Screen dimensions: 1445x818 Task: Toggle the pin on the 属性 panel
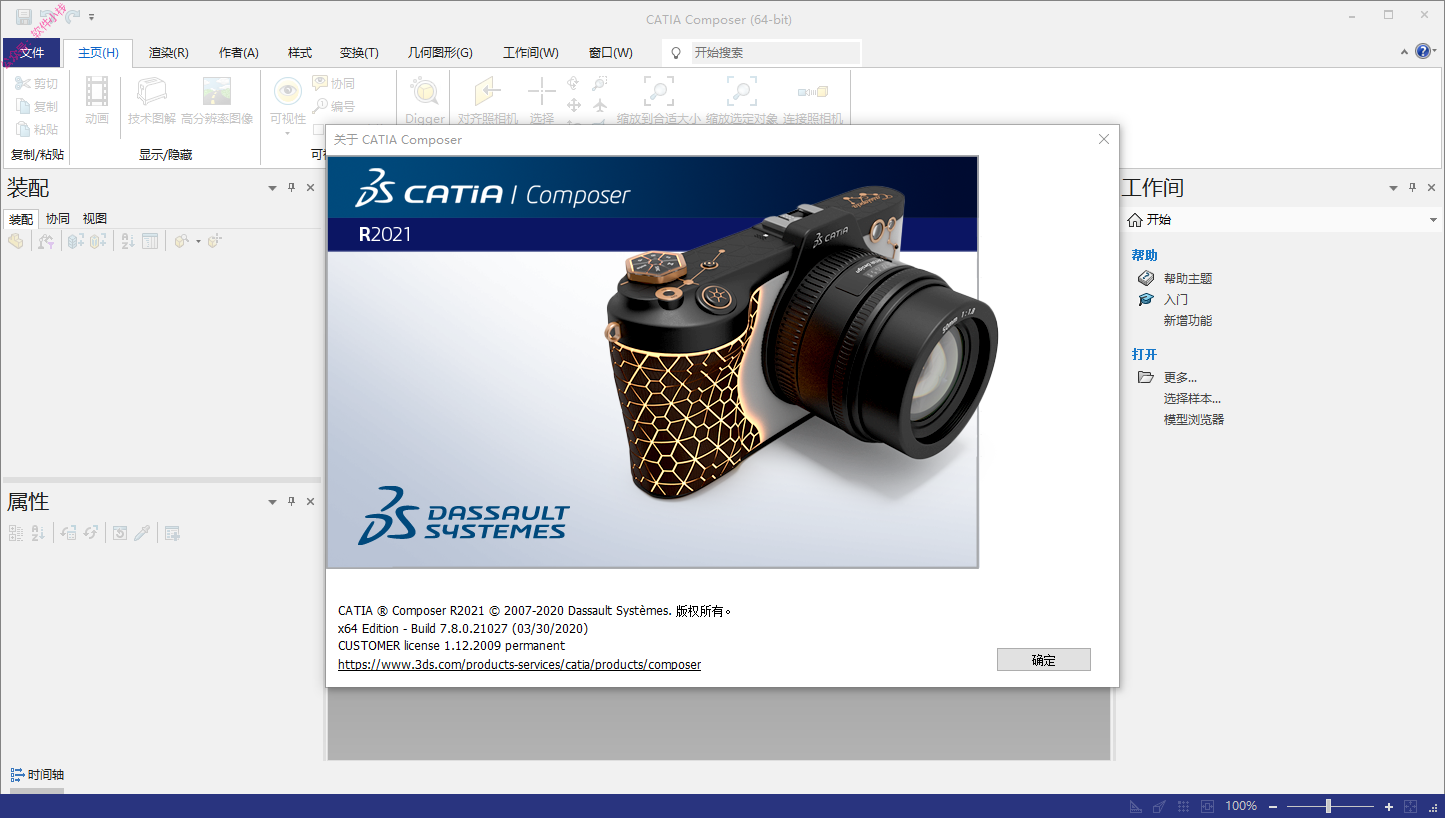coord(292,502)
